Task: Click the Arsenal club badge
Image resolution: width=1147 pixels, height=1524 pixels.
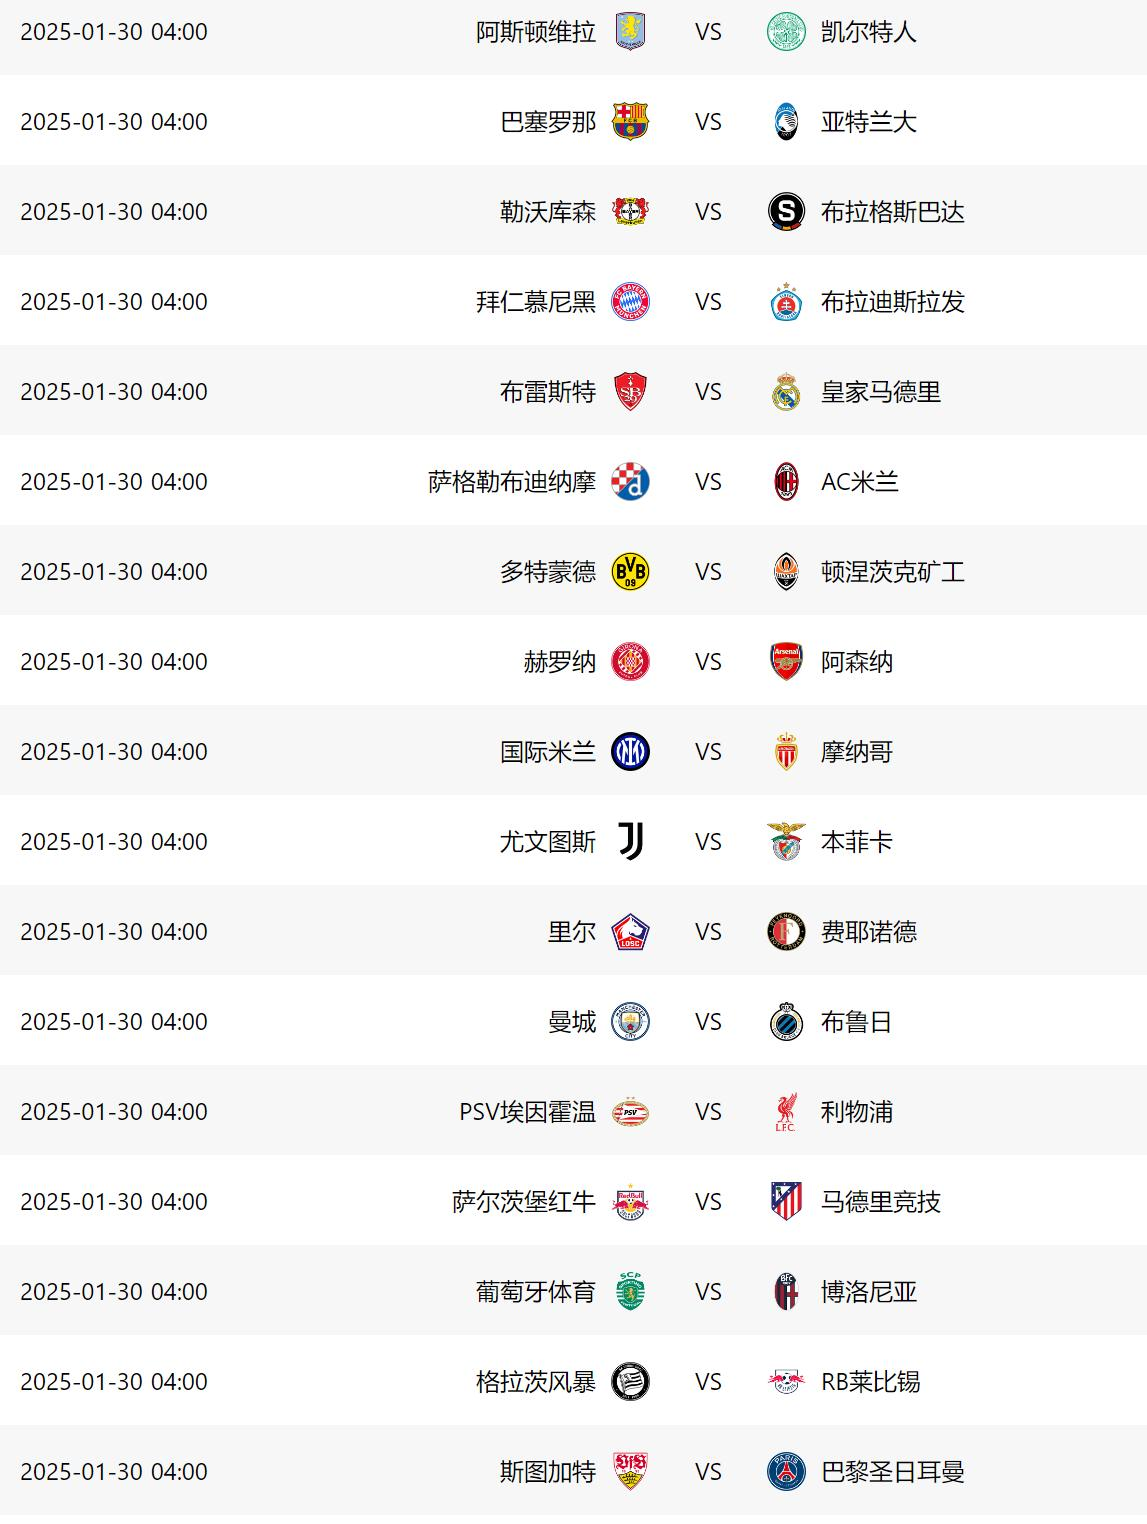Action: point(786,662)
